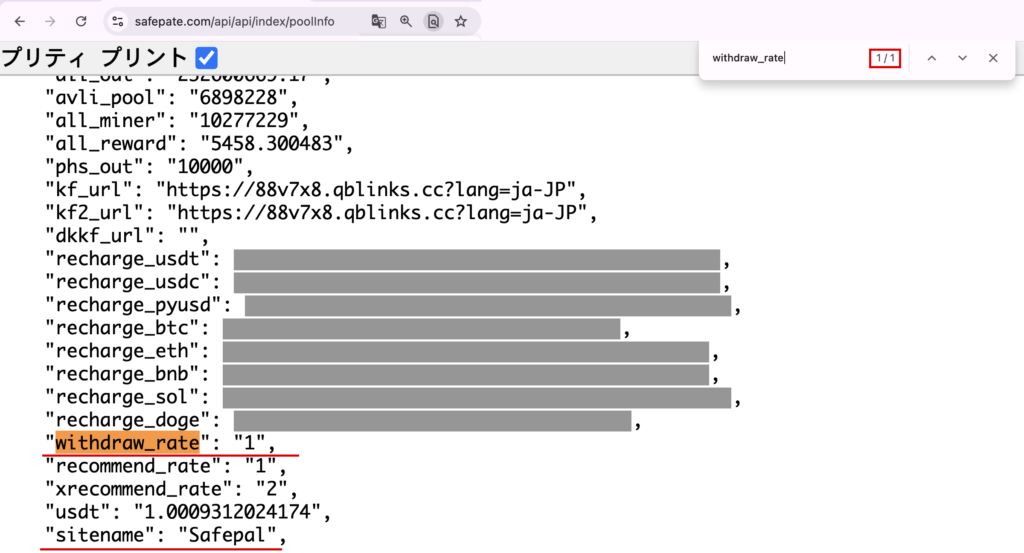Click the usdt value 1.0009312024174
Viewport: 1024px width, 553px height.
(x=227, y=513)
